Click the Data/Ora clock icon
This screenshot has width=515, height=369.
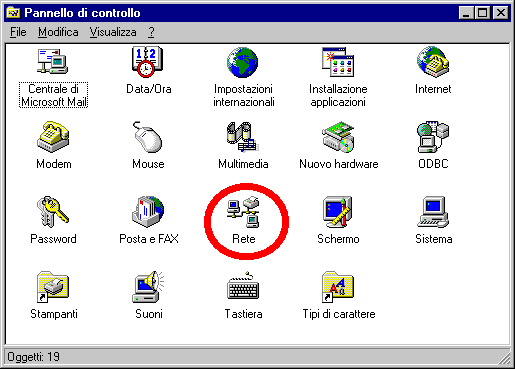coord(148,62)
